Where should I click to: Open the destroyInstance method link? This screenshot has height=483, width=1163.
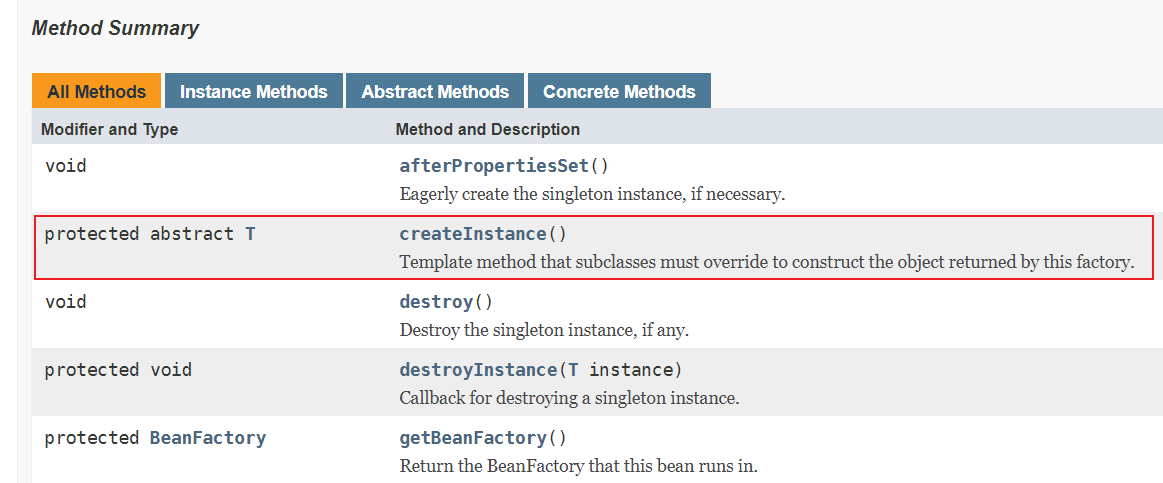478,370
